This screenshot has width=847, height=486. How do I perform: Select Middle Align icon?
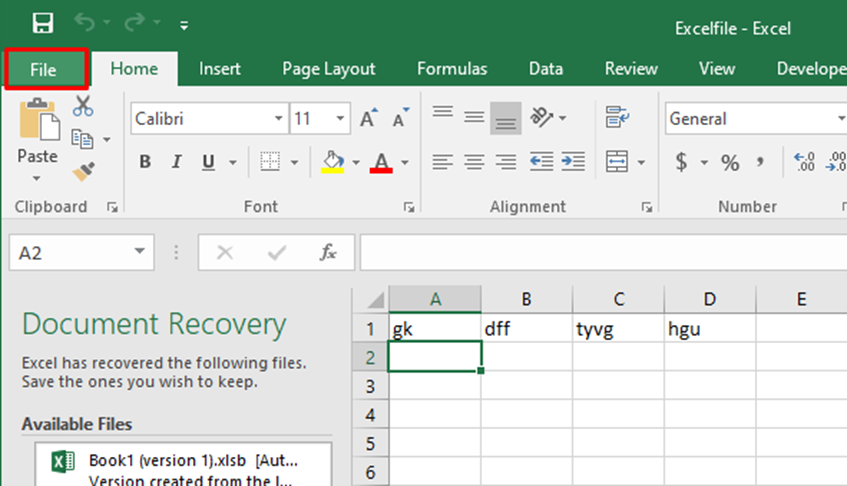point(474,117)
